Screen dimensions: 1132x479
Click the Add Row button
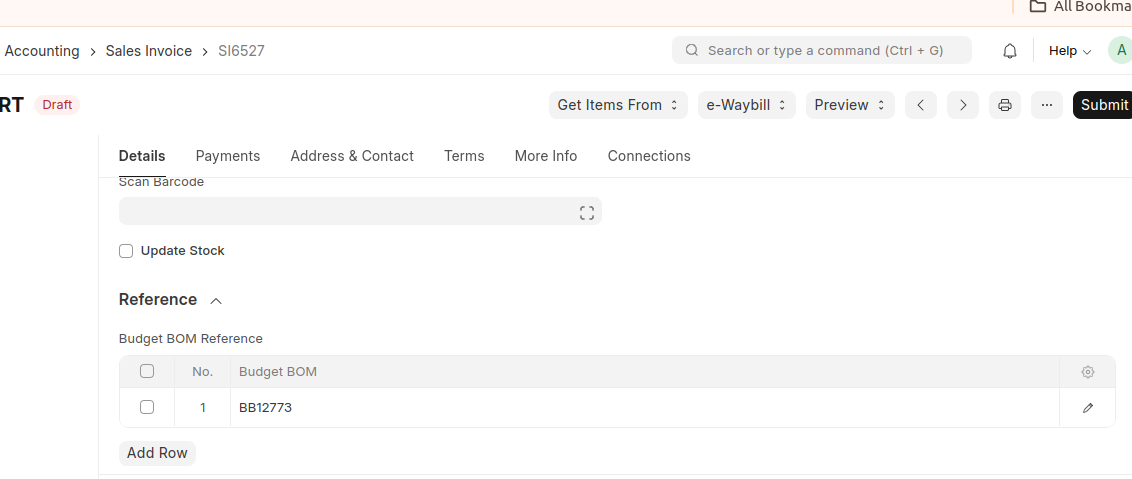point(157,453)
